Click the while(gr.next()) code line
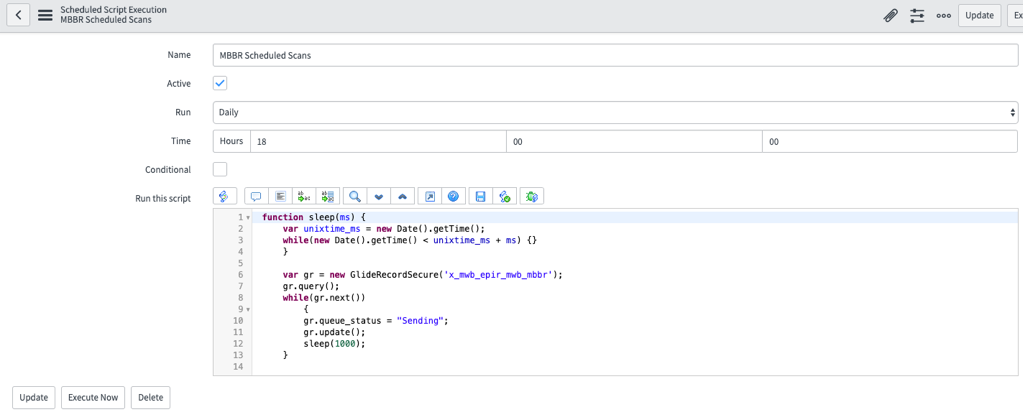The height and width of the screenshot is (413, 1023). pyautogui.click(x=324, y=298)
